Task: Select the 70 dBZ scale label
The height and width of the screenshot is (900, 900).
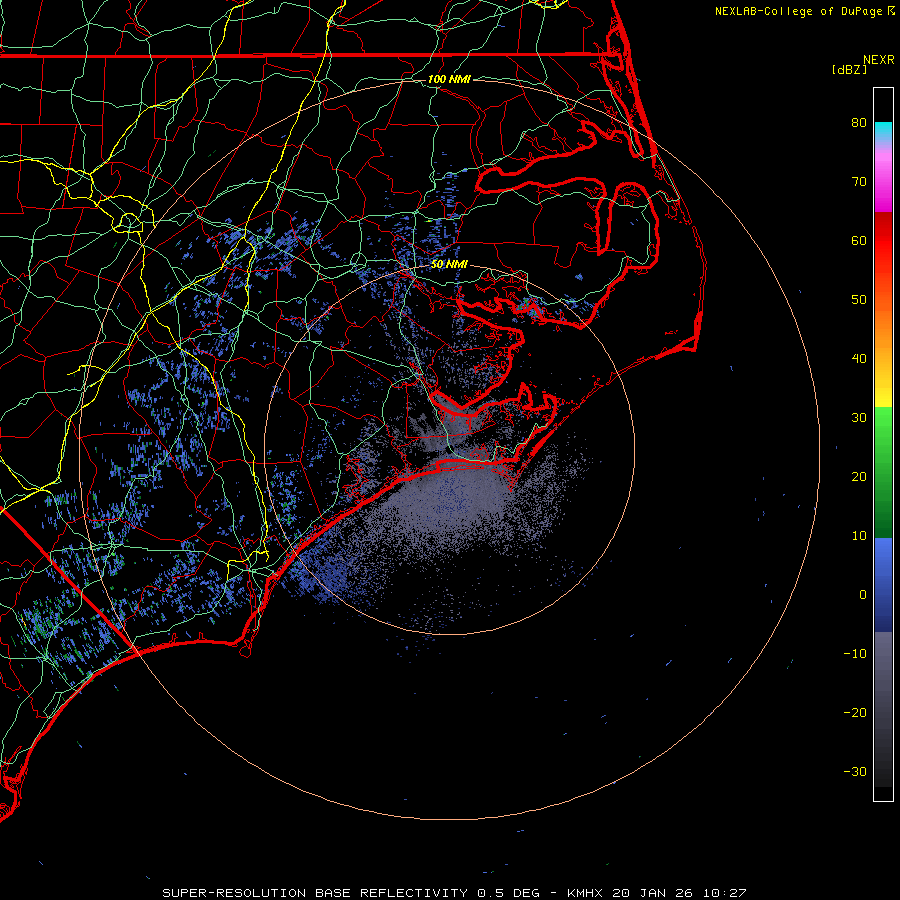Action: pos(859,182)
